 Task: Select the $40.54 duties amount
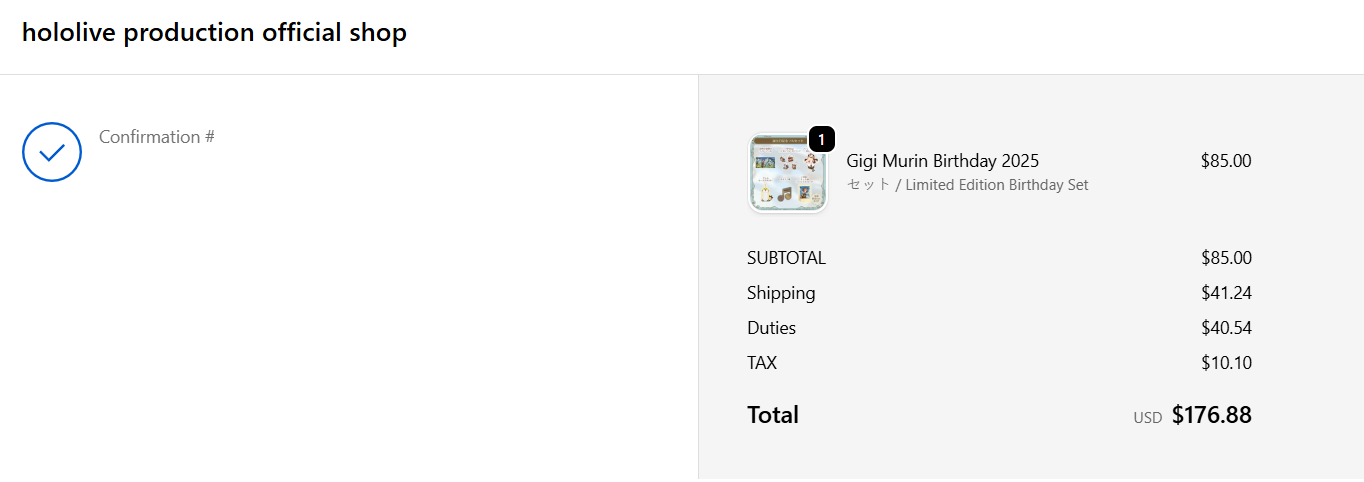(1226, 328)
